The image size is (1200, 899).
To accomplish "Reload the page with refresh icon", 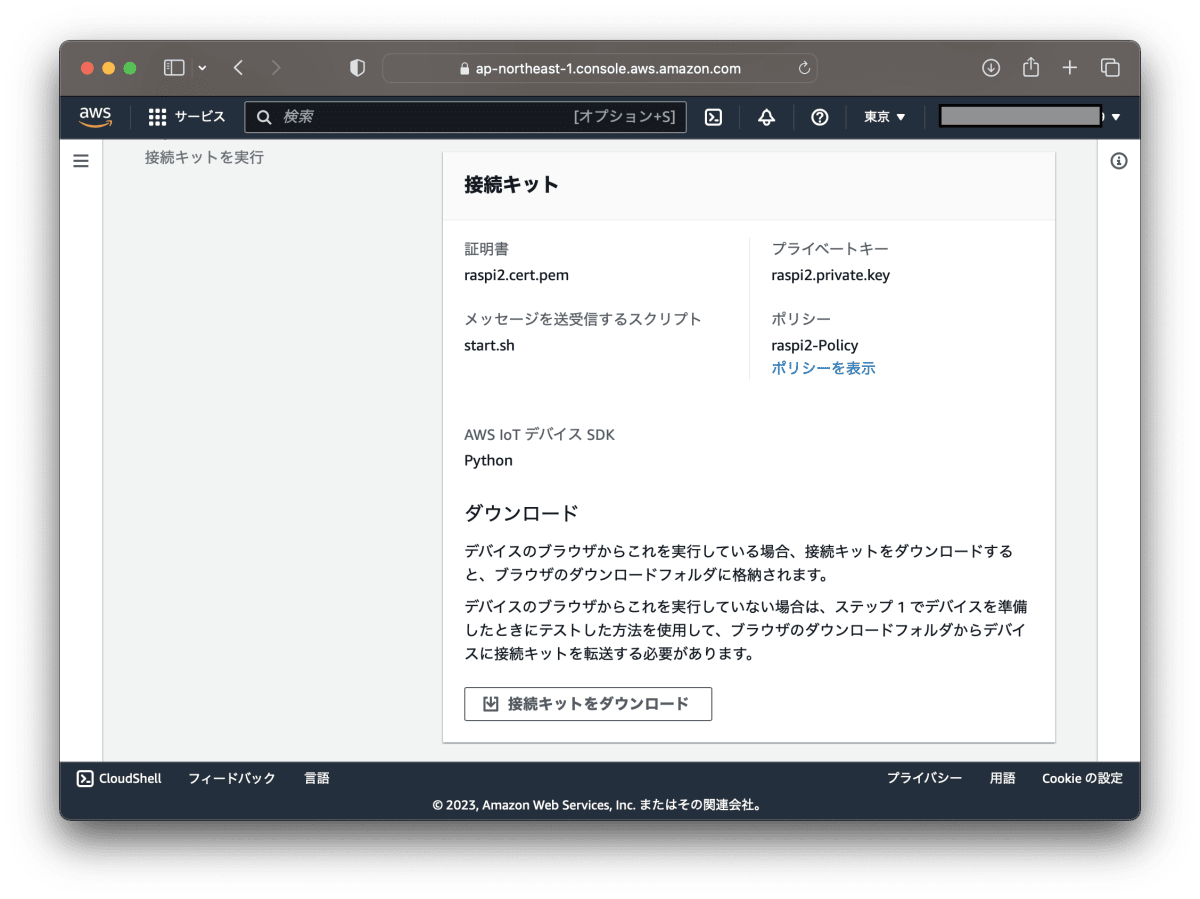I will click(804, 69).
